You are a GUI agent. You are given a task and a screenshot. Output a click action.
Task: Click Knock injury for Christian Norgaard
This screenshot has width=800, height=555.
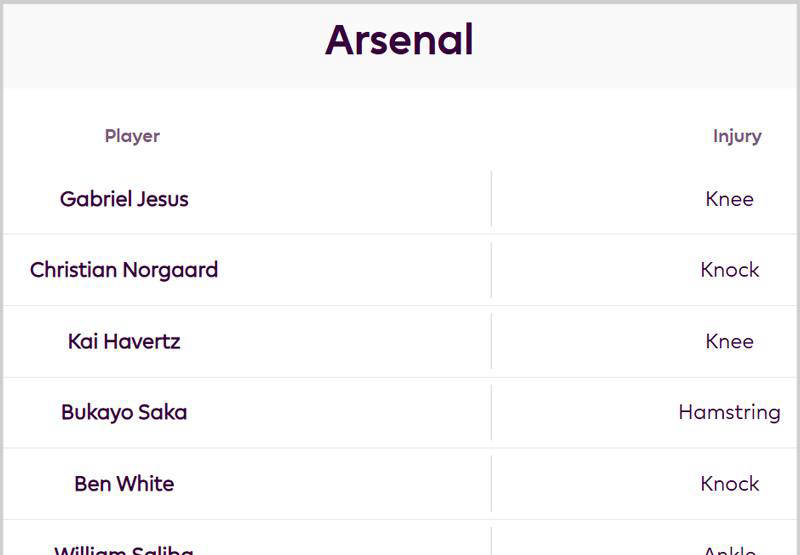[730, 270]
